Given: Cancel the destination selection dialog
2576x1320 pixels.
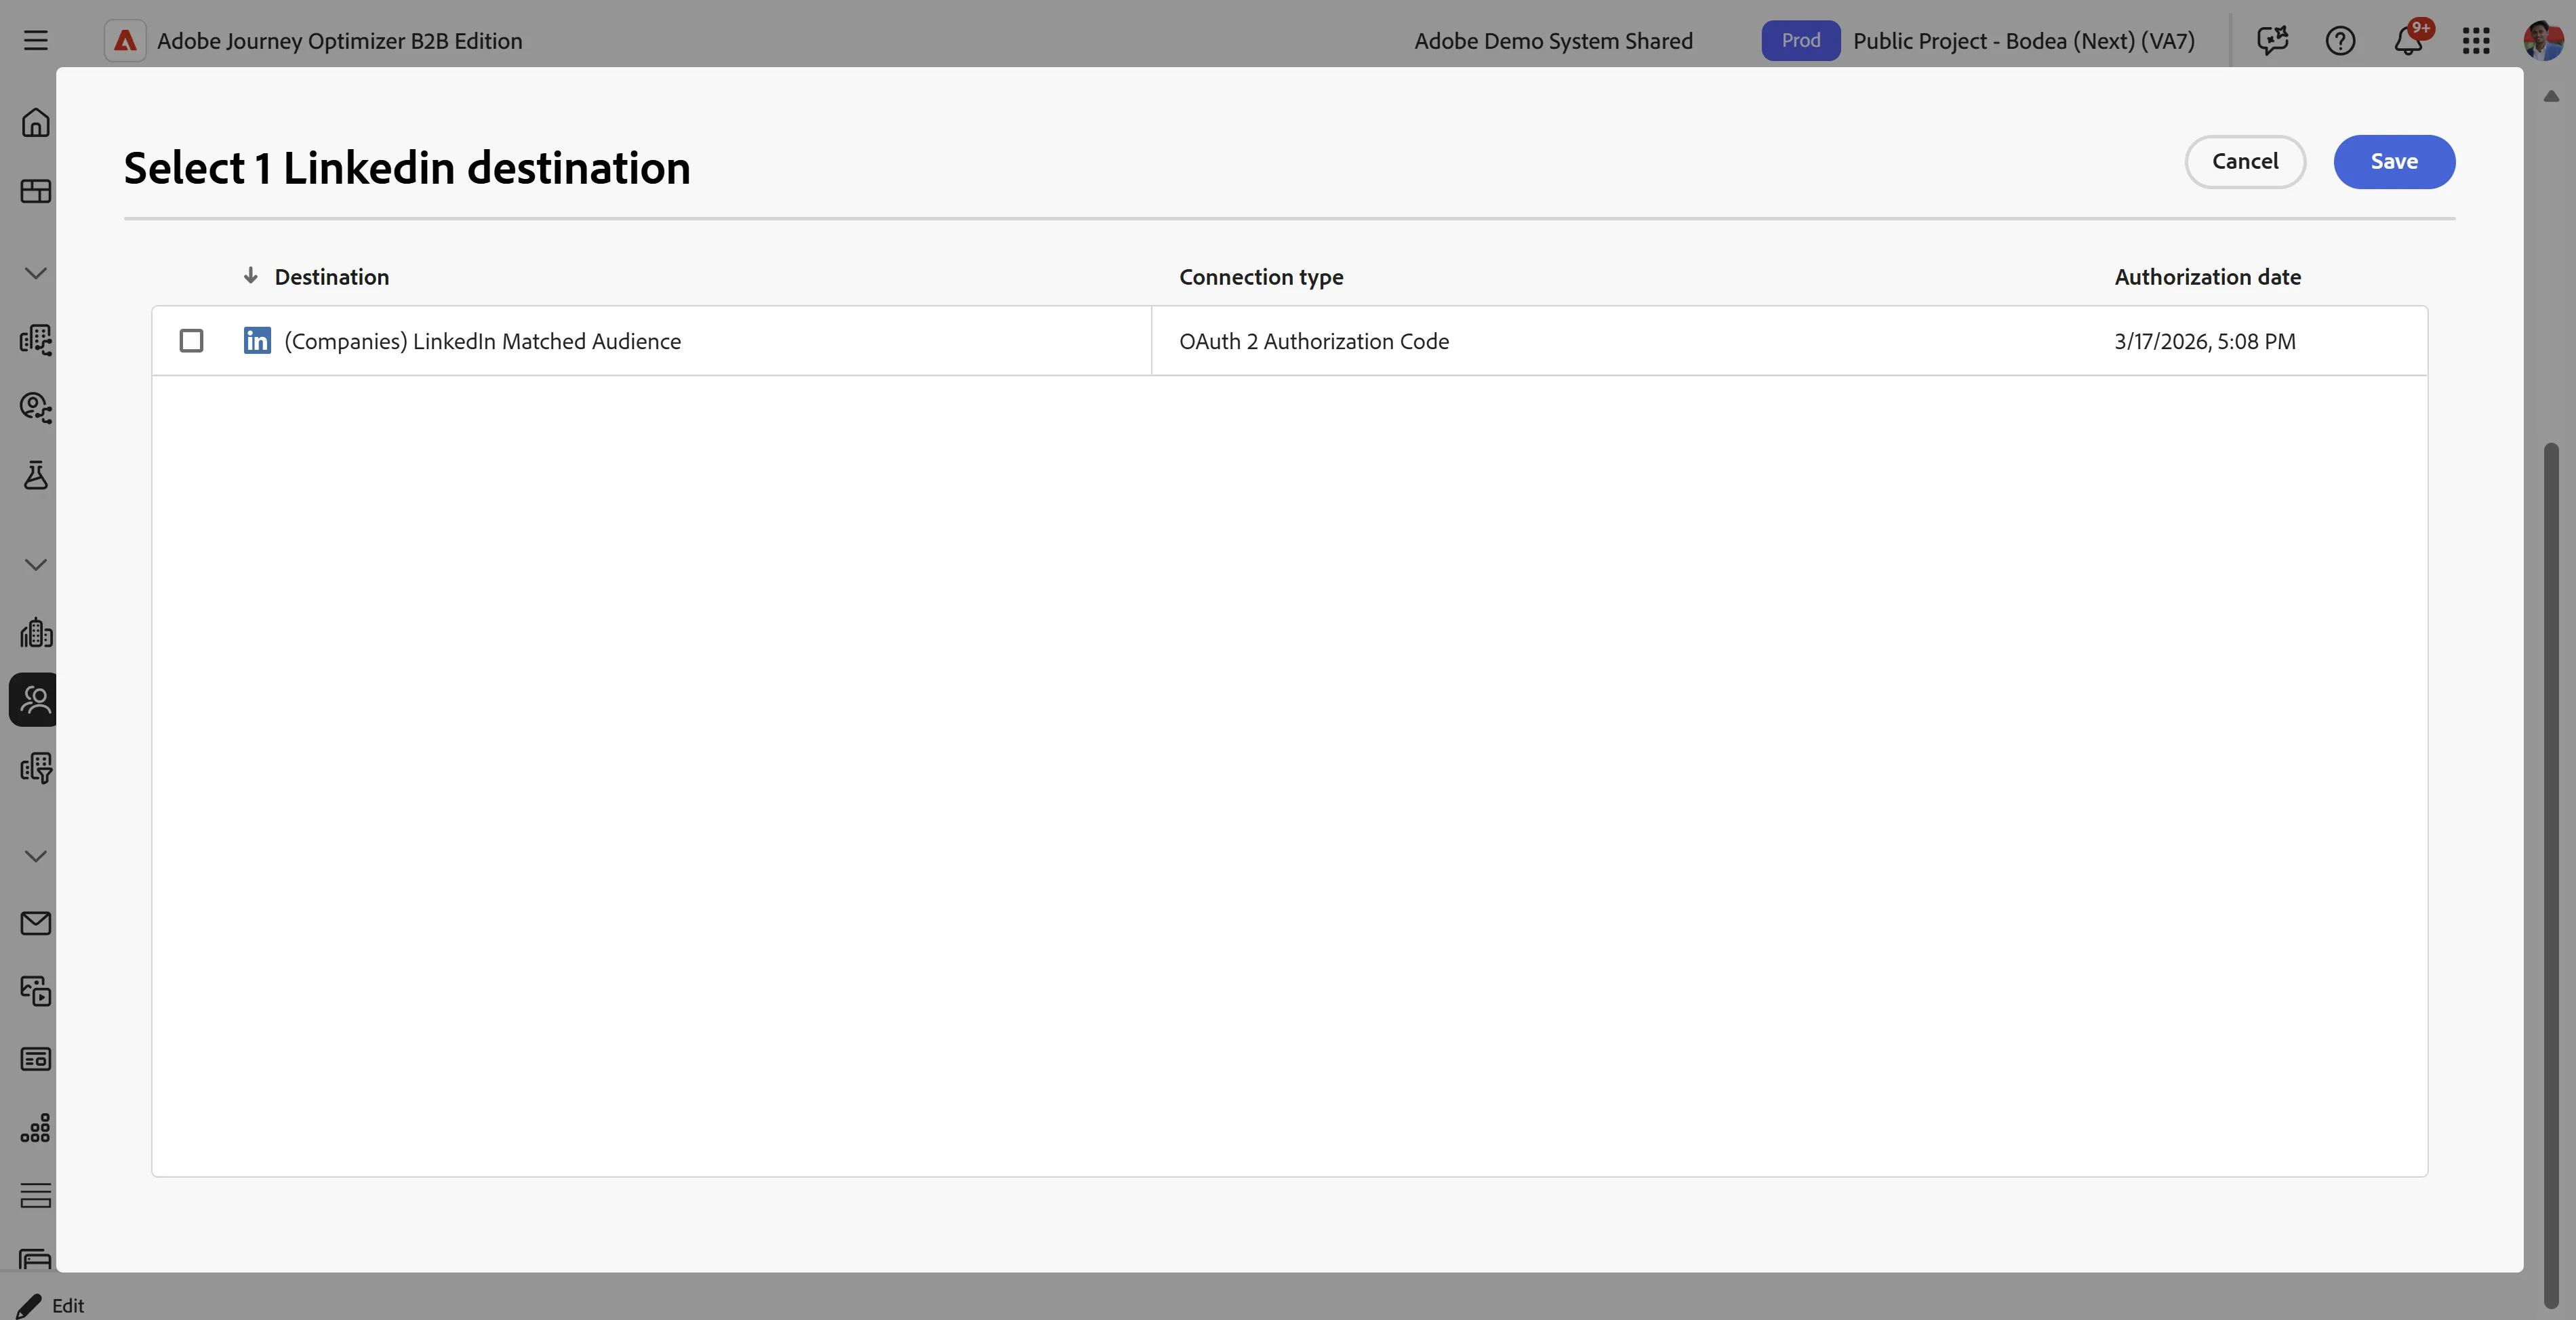Looking at the screenshot, I should (x=2245, y=162).
